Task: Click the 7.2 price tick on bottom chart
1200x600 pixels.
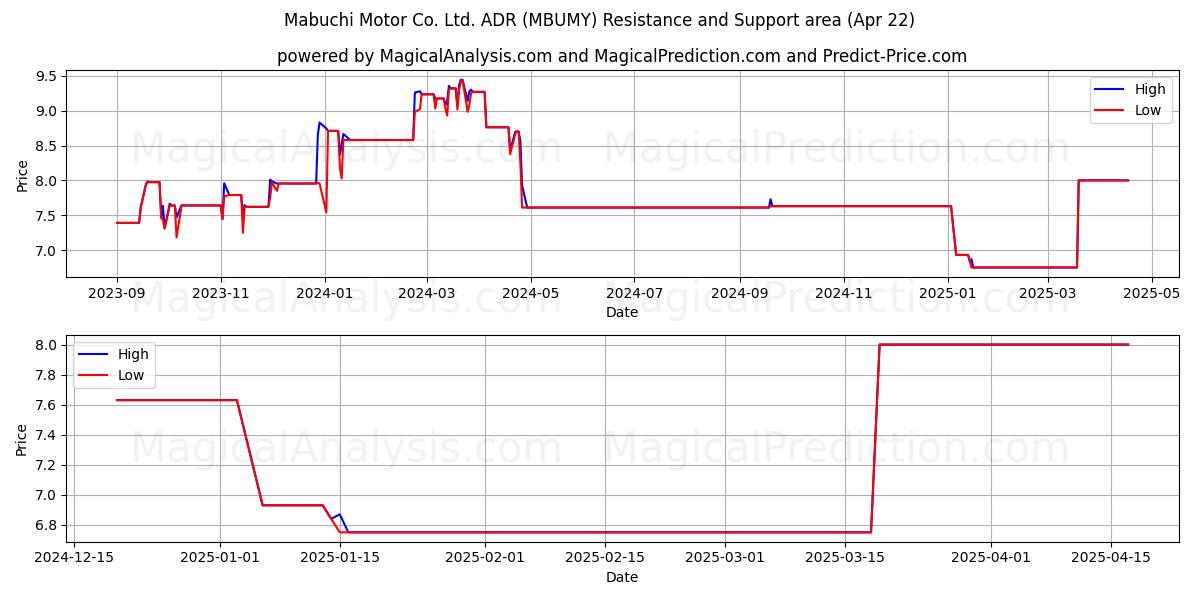Action: coord(48,466)
